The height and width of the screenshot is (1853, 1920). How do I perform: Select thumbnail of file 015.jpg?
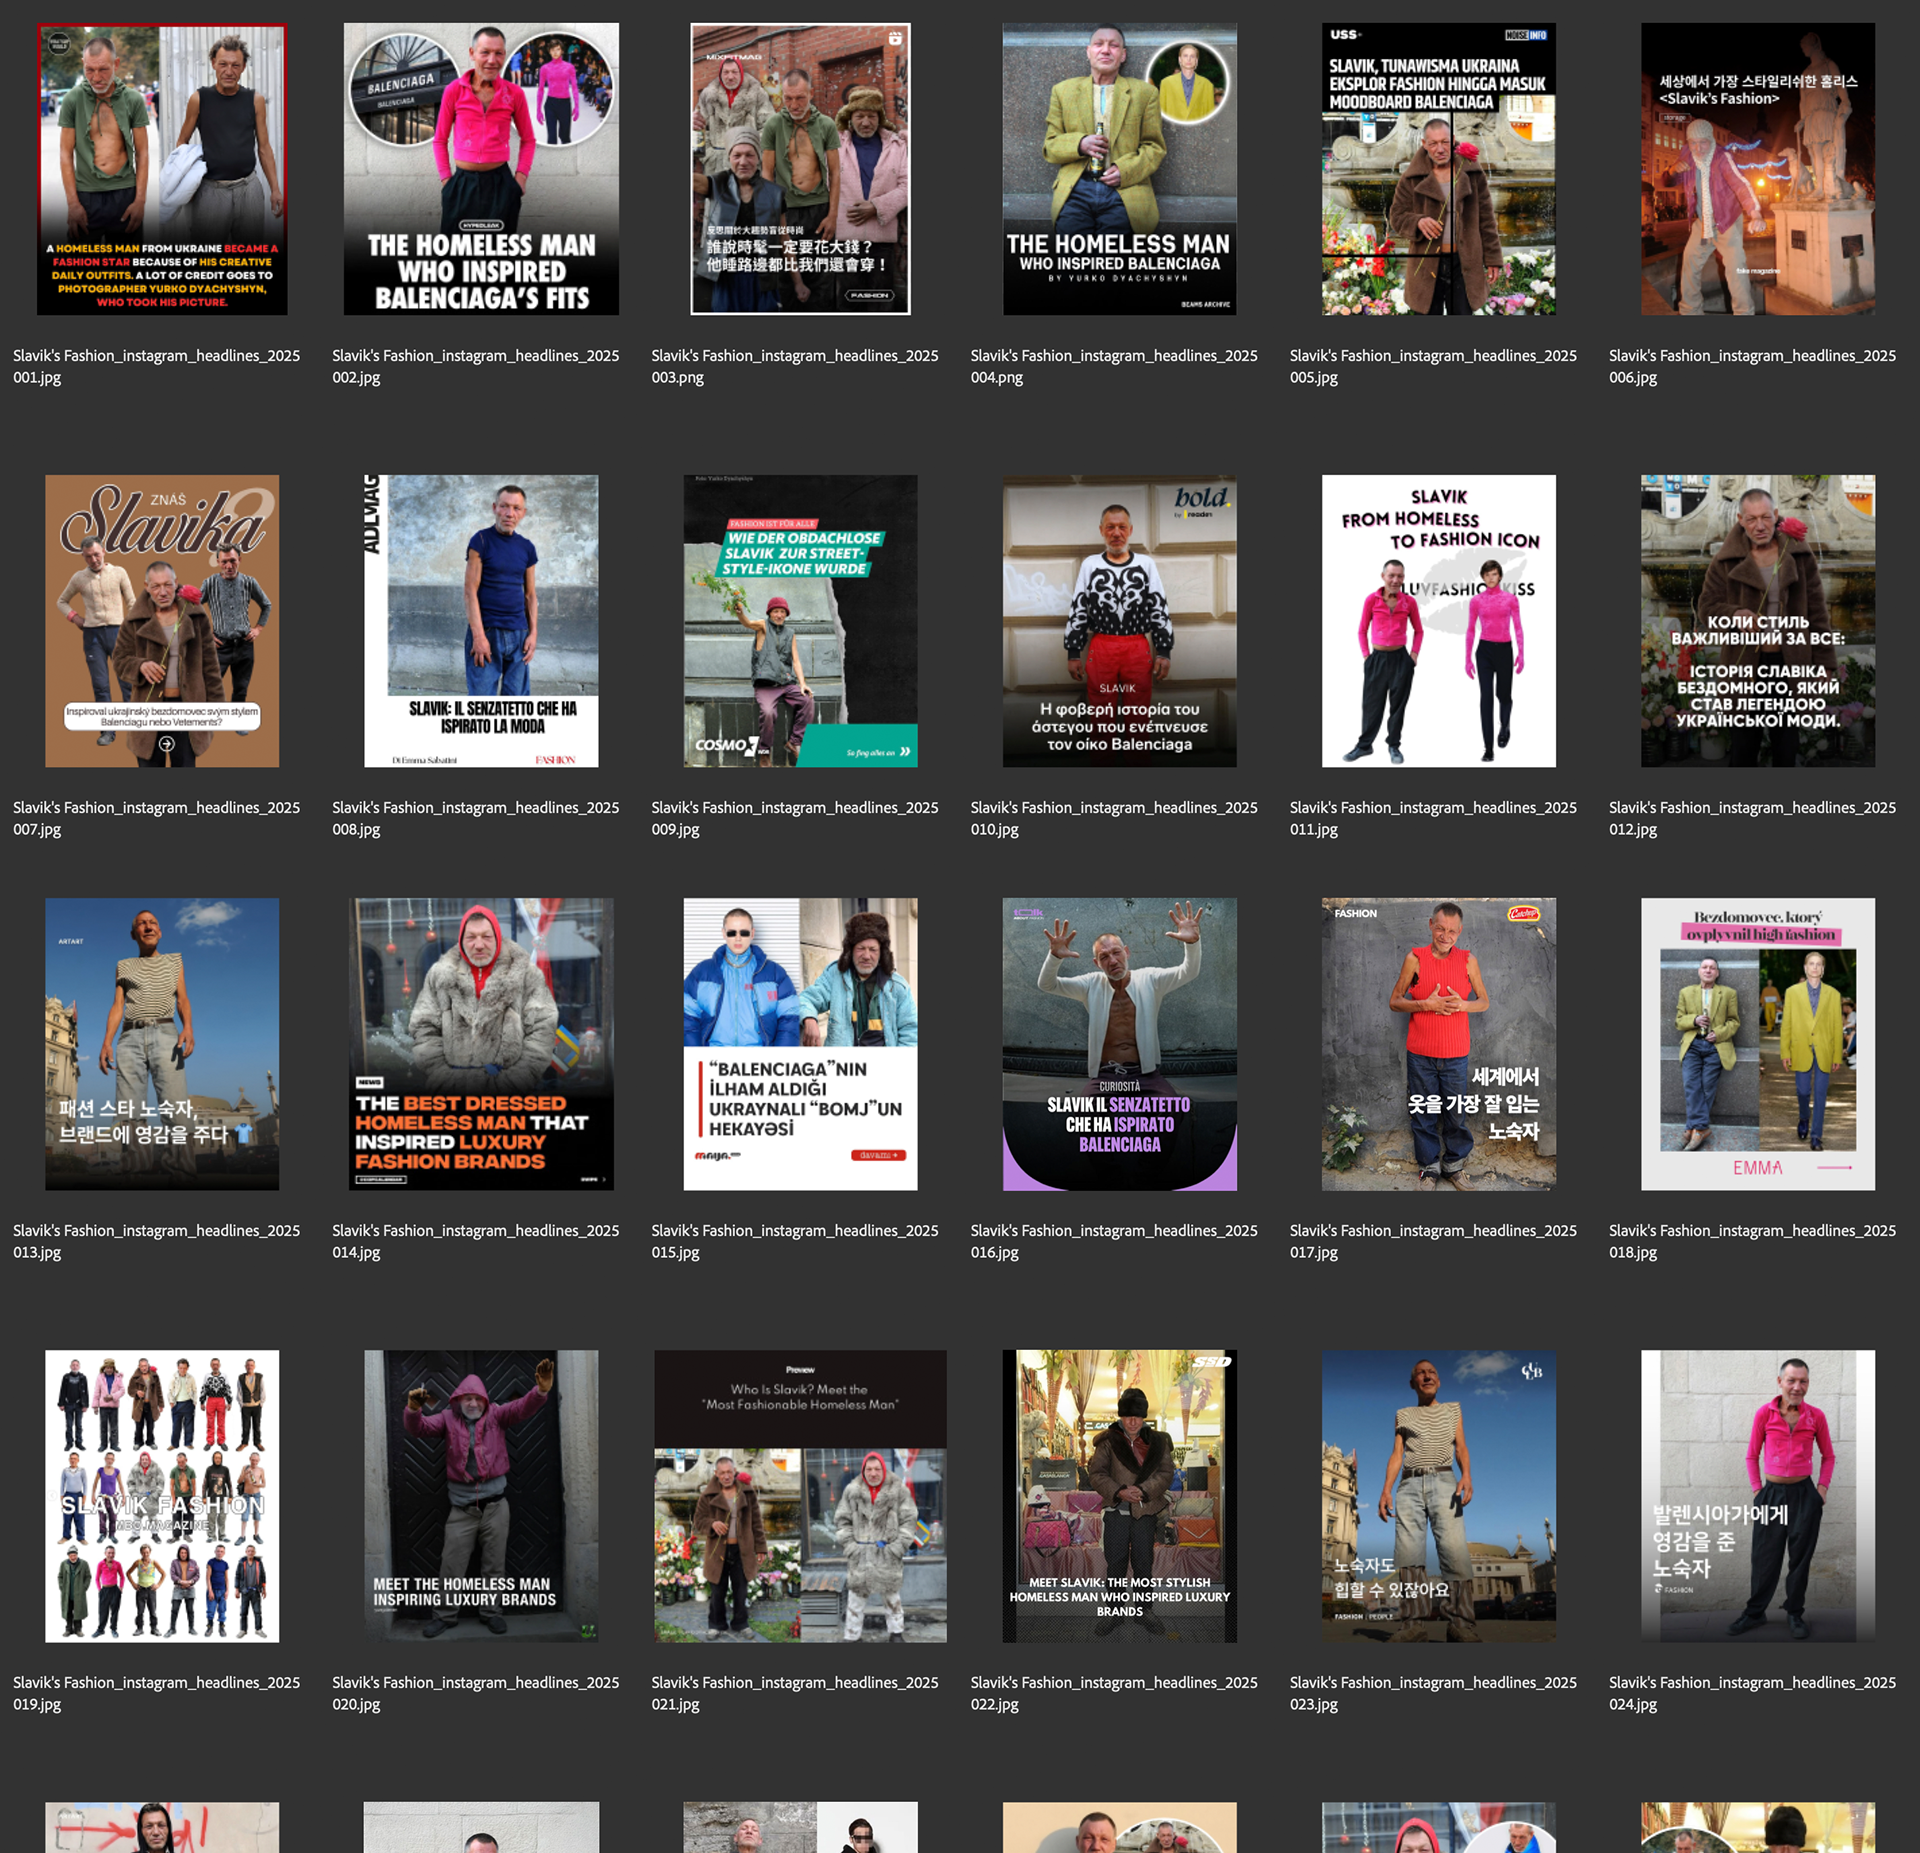800,1044
